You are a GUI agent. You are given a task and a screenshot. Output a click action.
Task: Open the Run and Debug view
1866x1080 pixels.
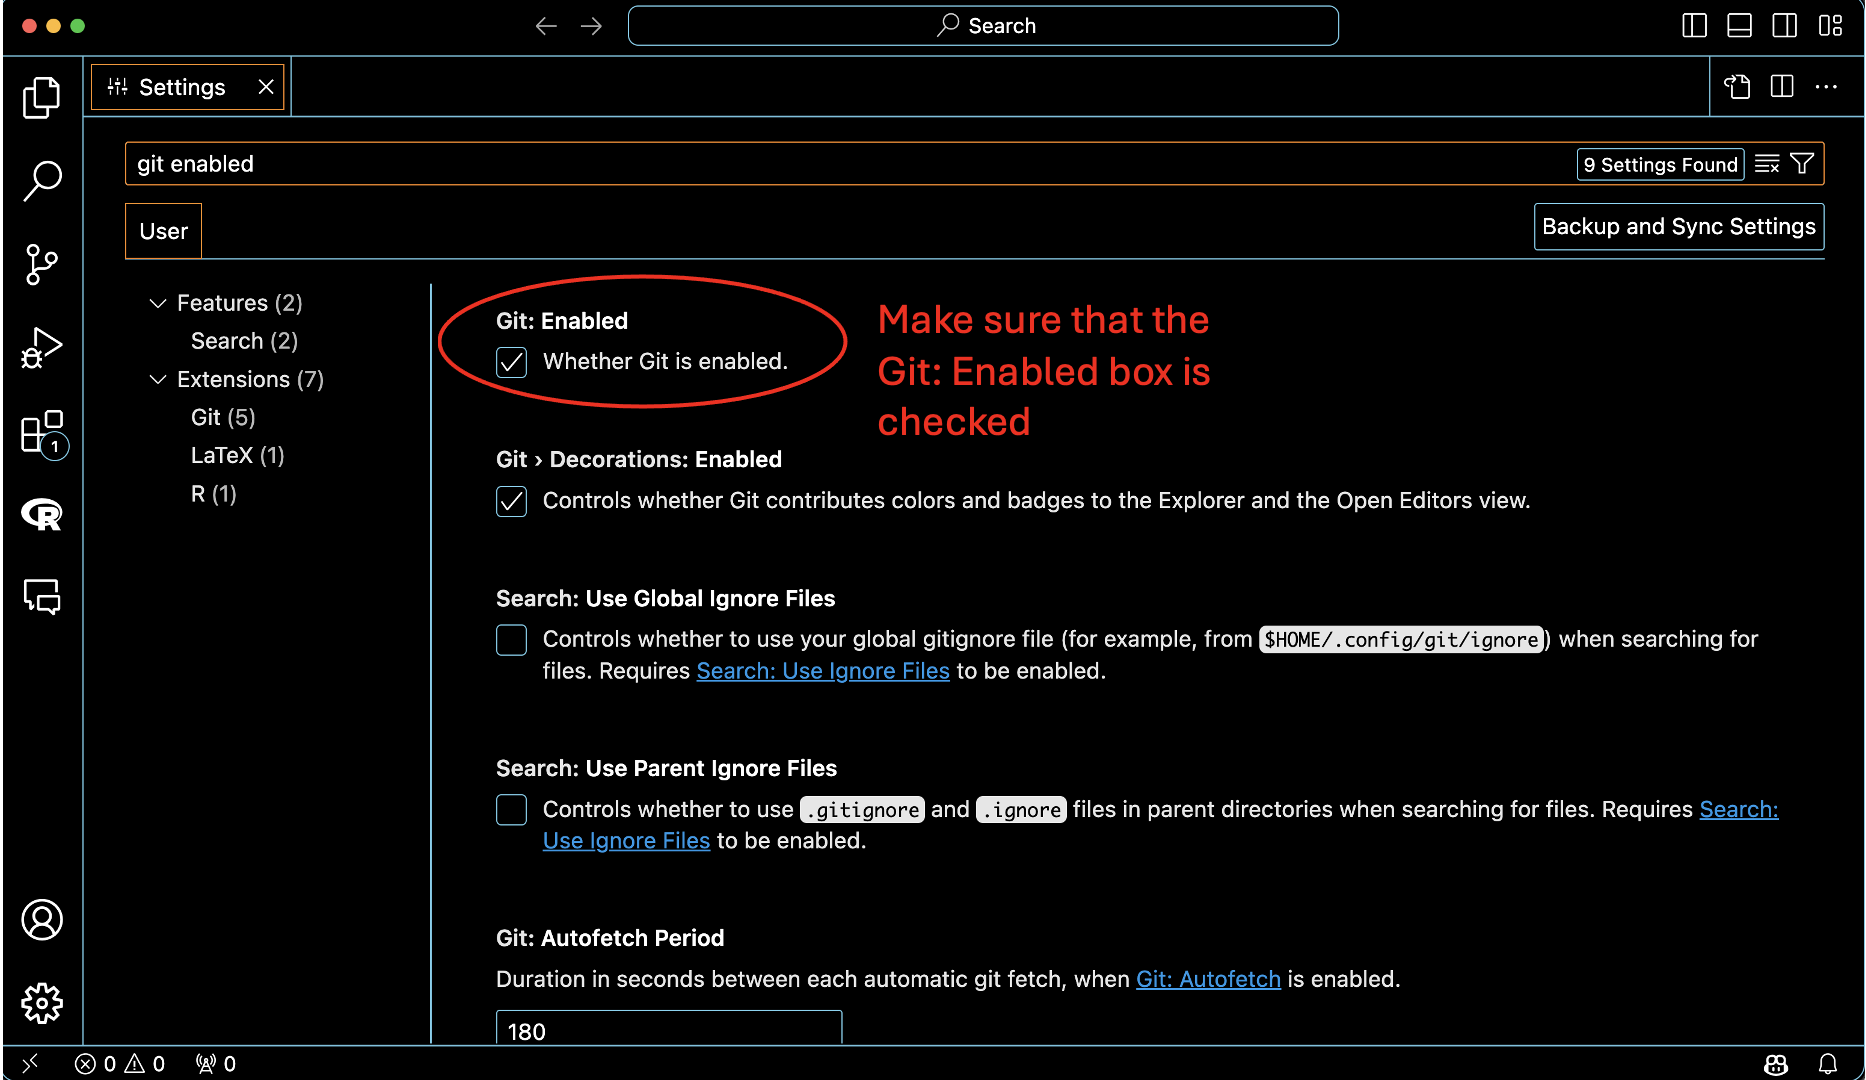42,348
